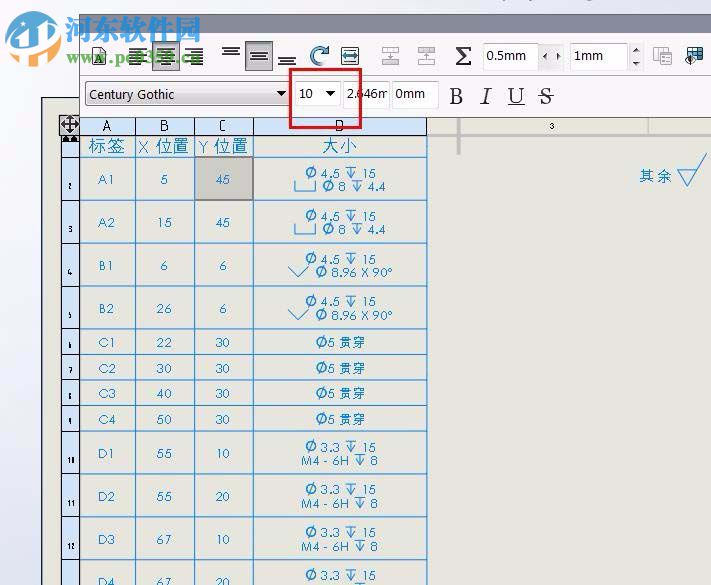Select the size cell of row B1
The height and width of the screenshot is (585, 711).
click(340, 265)
